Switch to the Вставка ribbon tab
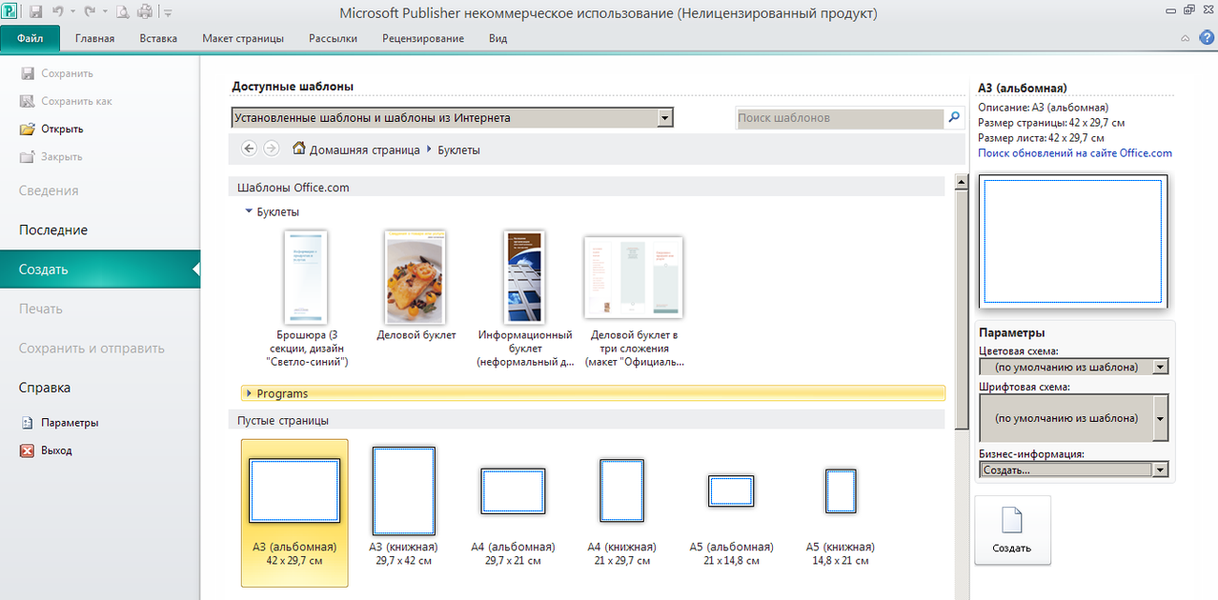The height and width of the screenshot is (600, 1218). (160, 38)
